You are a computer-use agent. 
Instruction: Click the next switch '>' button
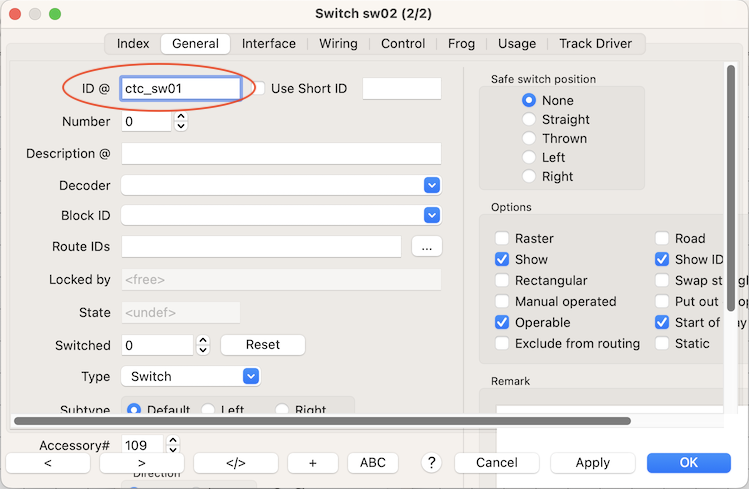pos(141,463)
